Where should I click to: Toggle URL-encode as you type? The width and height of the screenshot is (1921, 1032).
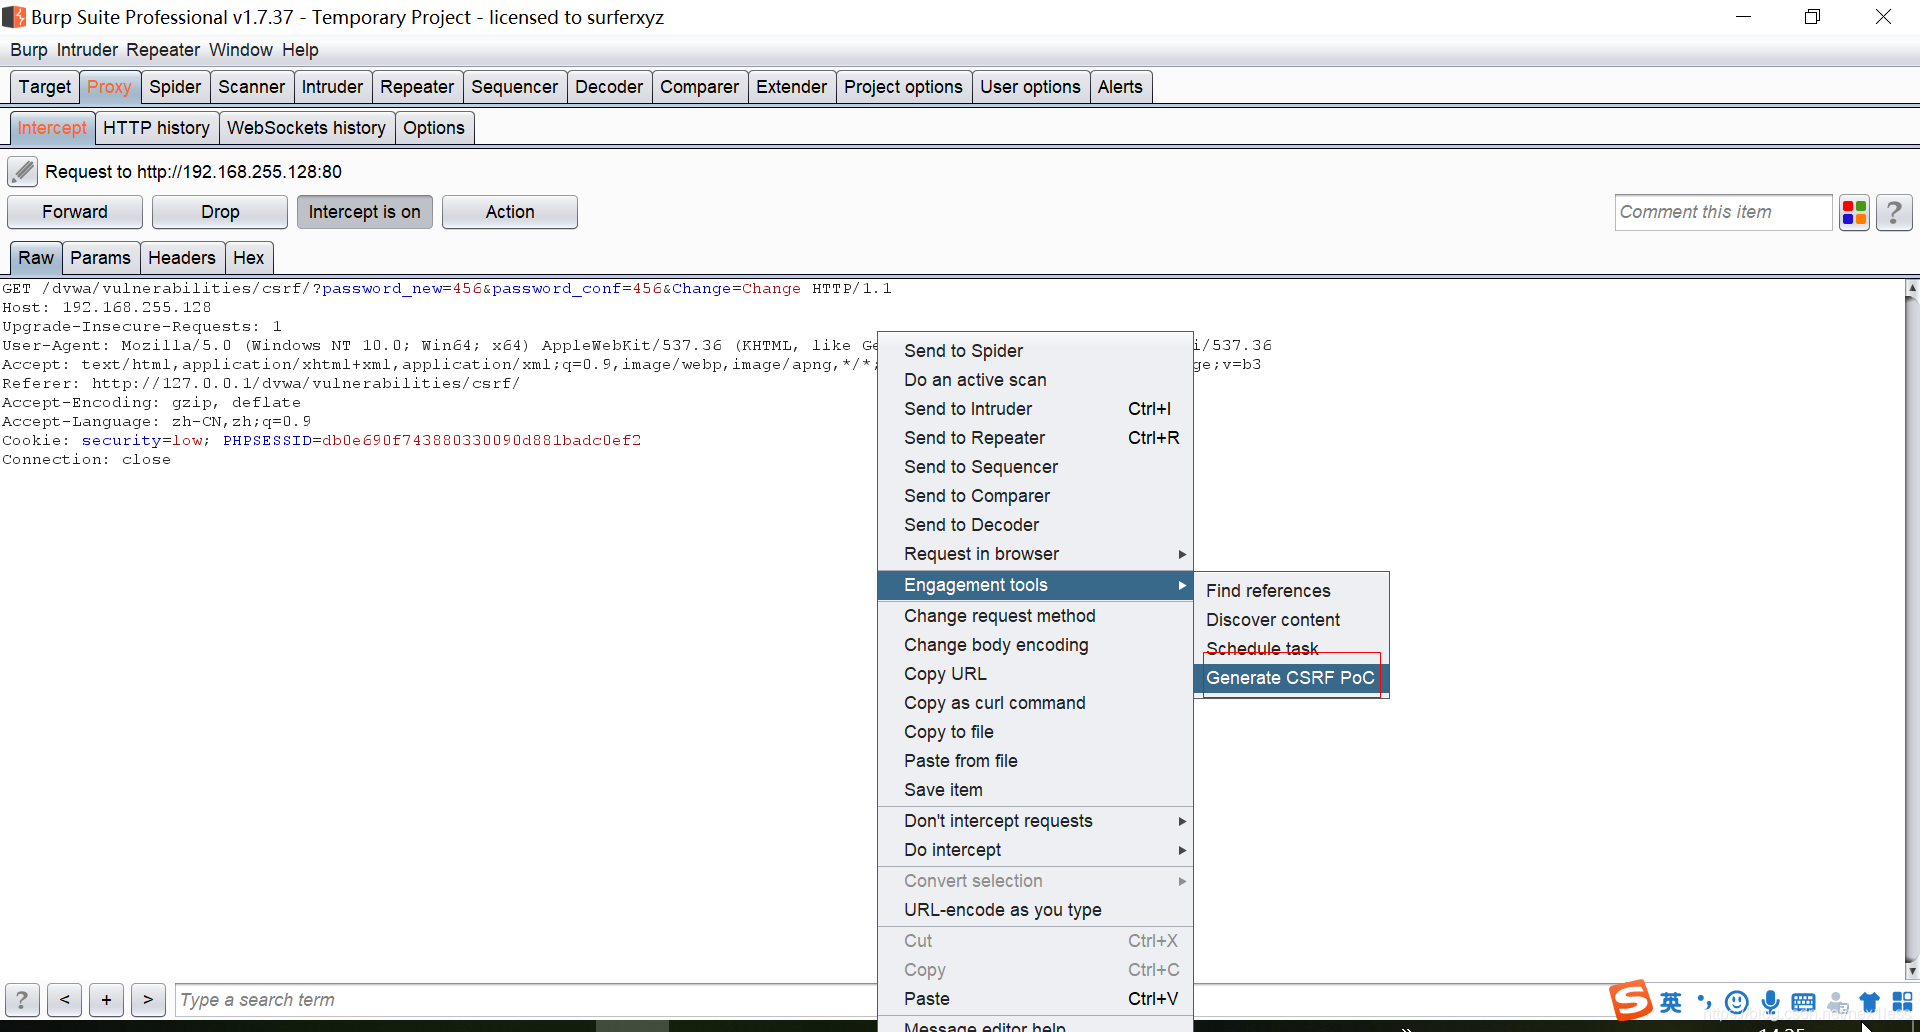click(1035, 910)
